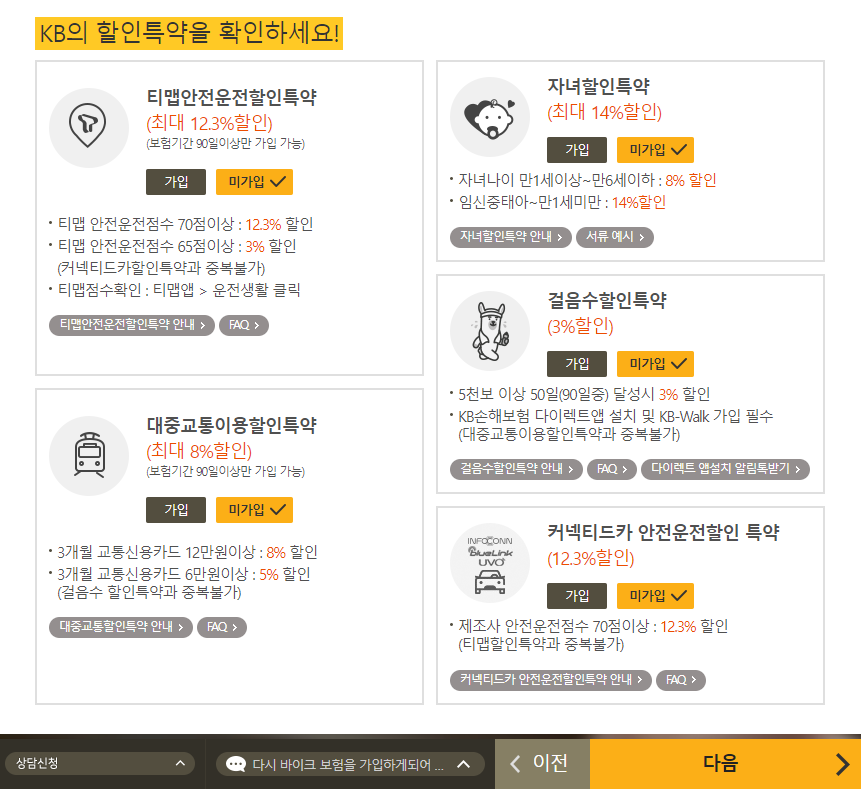Viewport: 861px width, 789px height.
Task: Click the 걸음수할인특약 title text
Action: tap(607, 300)
